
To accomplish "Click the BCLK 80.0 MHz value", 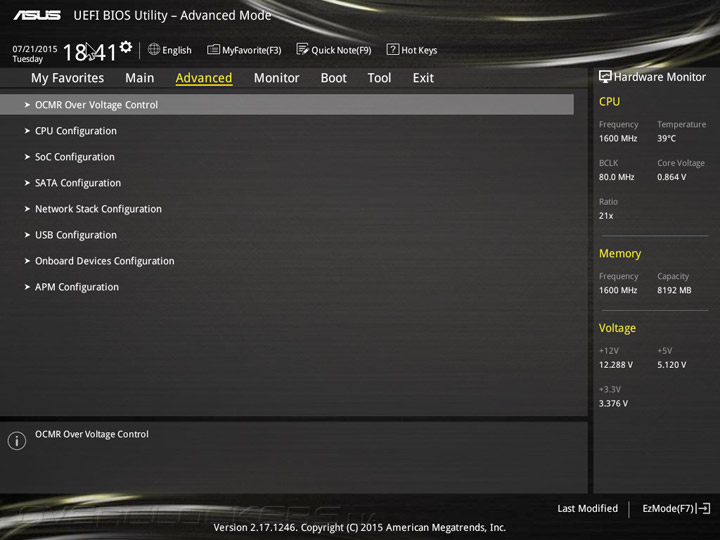I will point(617,177).
